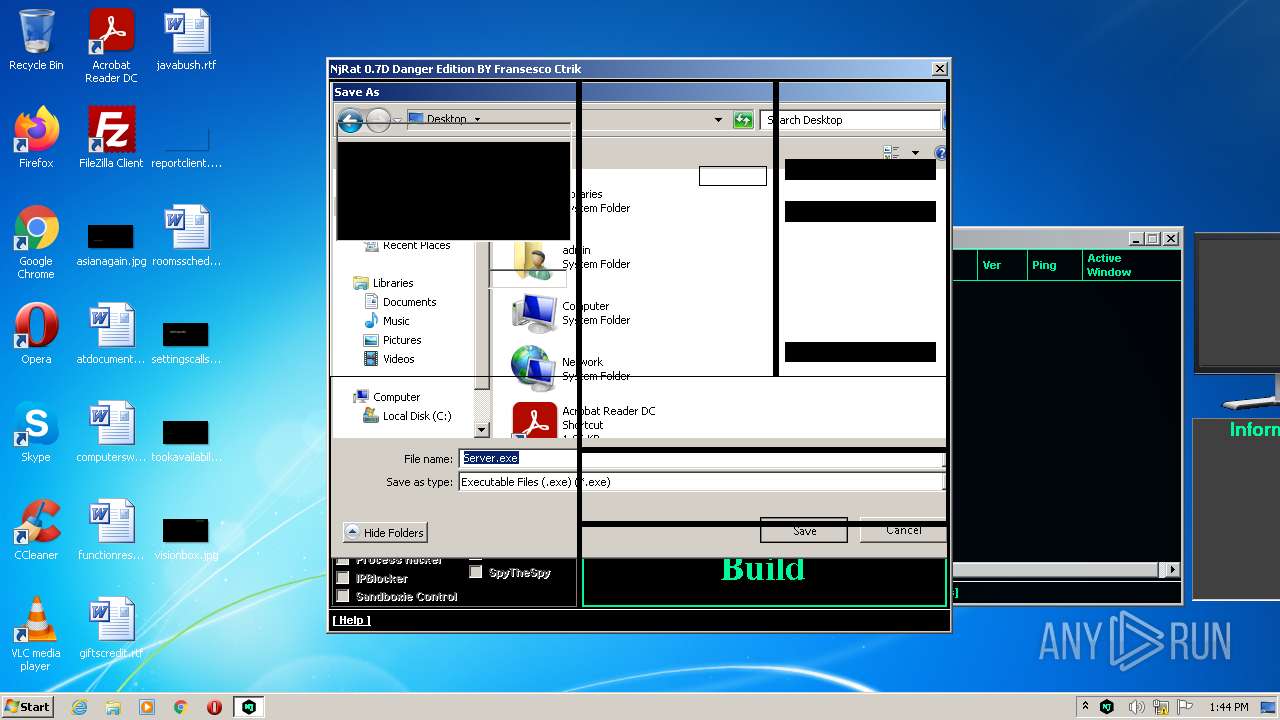Open Skype desktop icon
The image size is (1280, 720).
[x=36, y=432]
